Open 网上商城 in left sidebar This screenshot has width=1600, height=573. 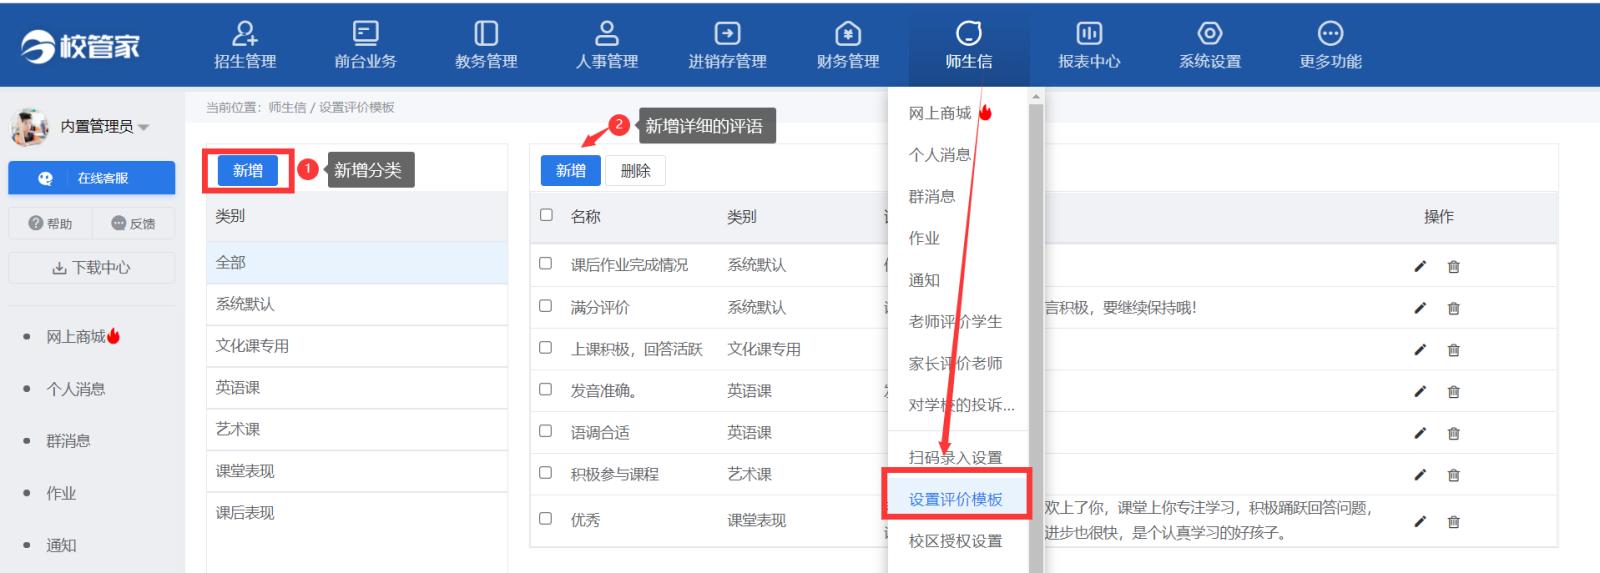click(x=83, y=337)
